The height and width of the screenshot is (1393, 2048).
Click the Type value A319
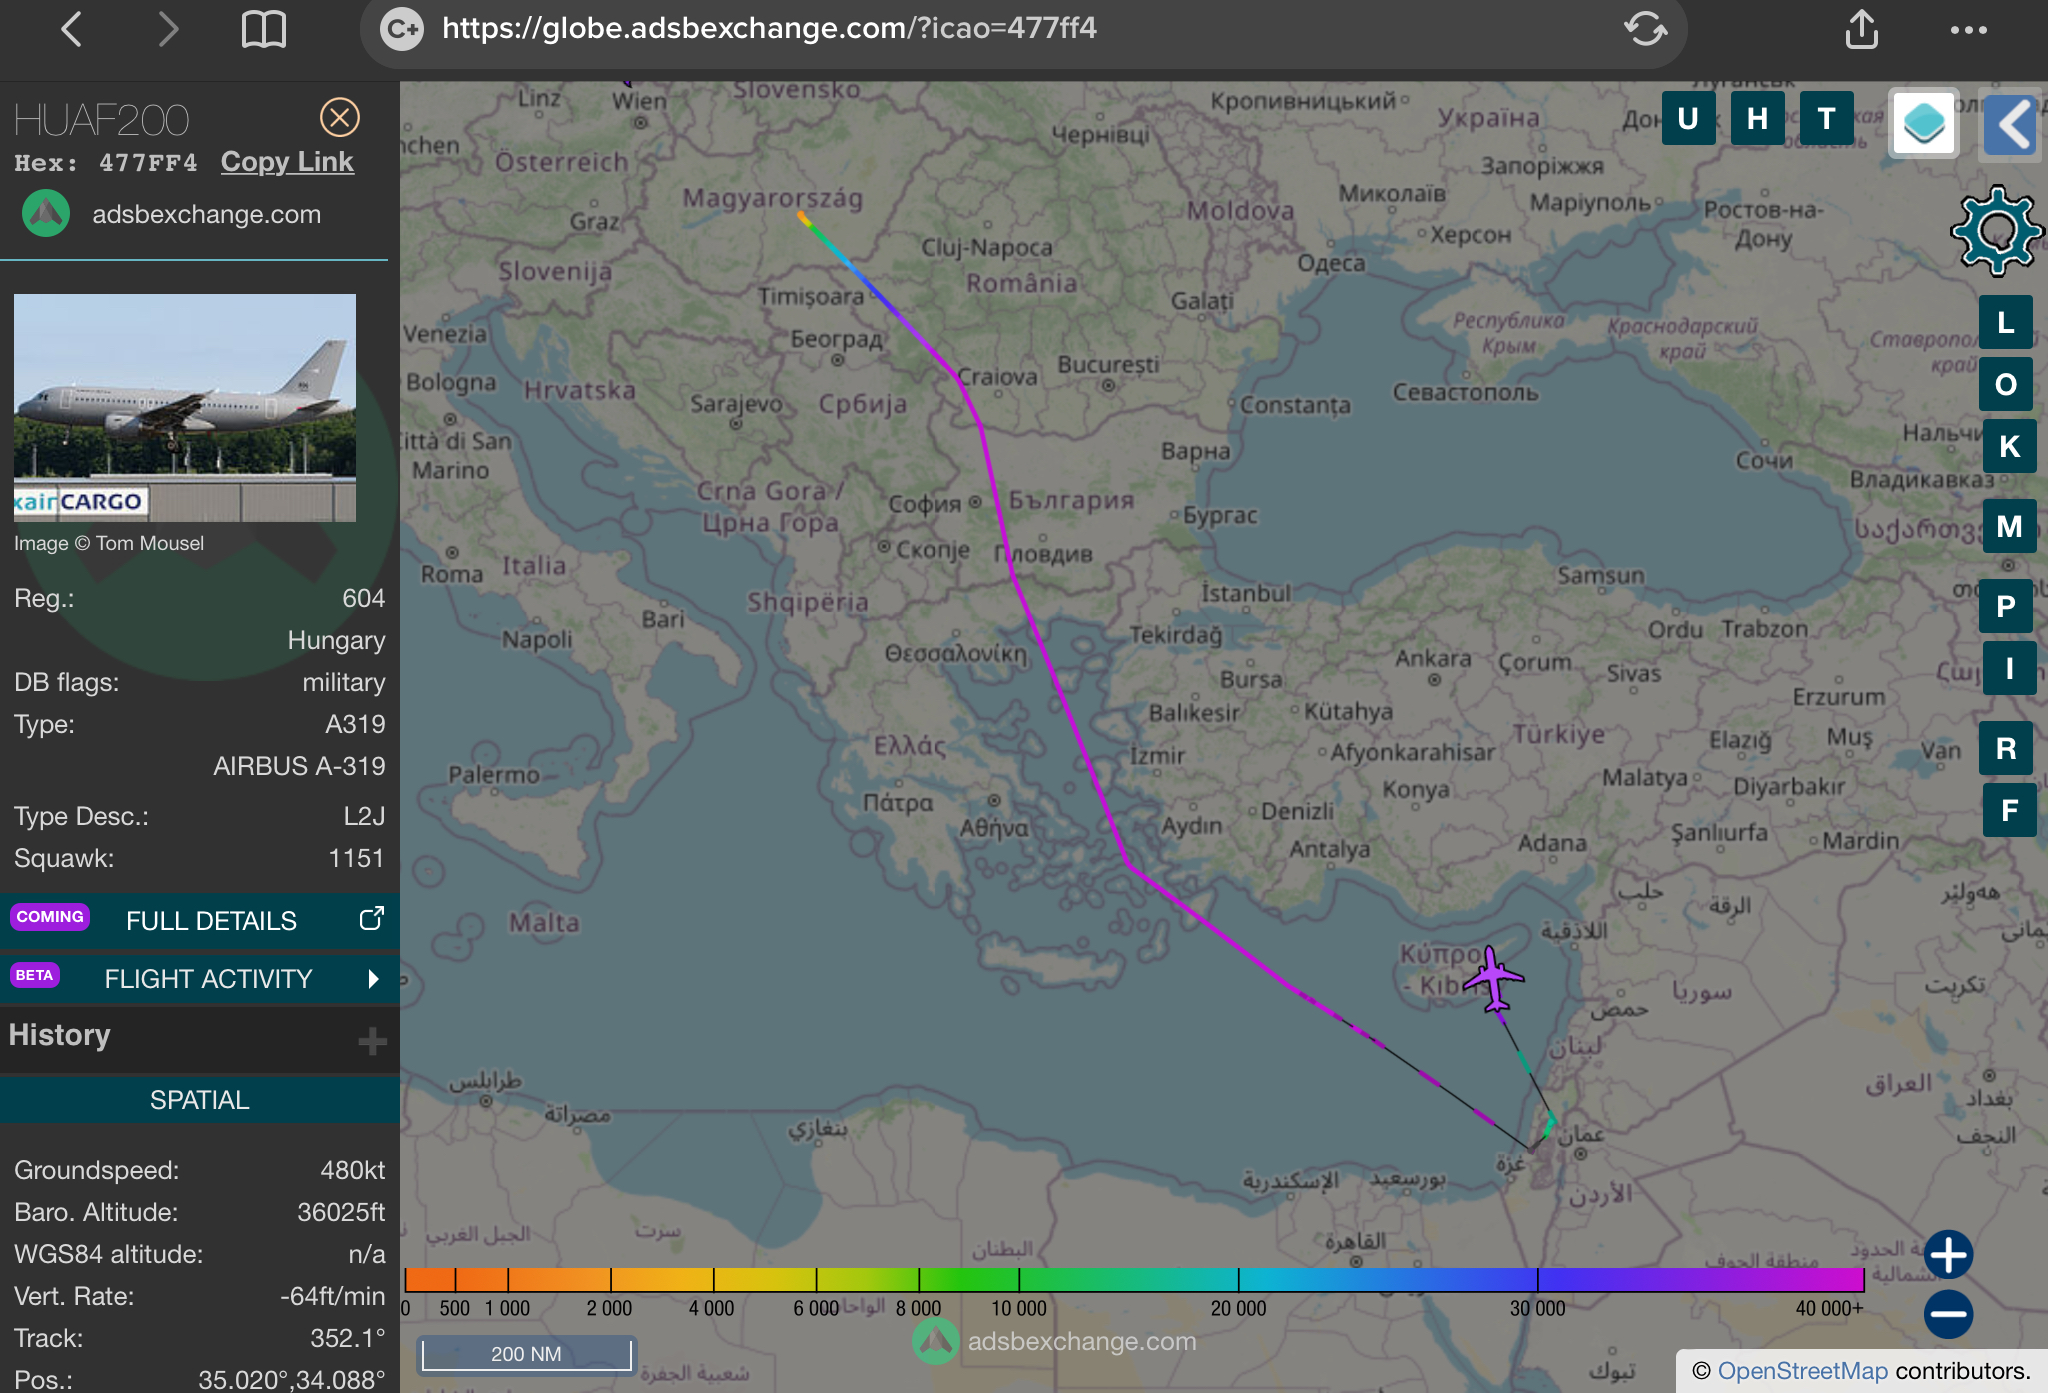click(355, 724)
